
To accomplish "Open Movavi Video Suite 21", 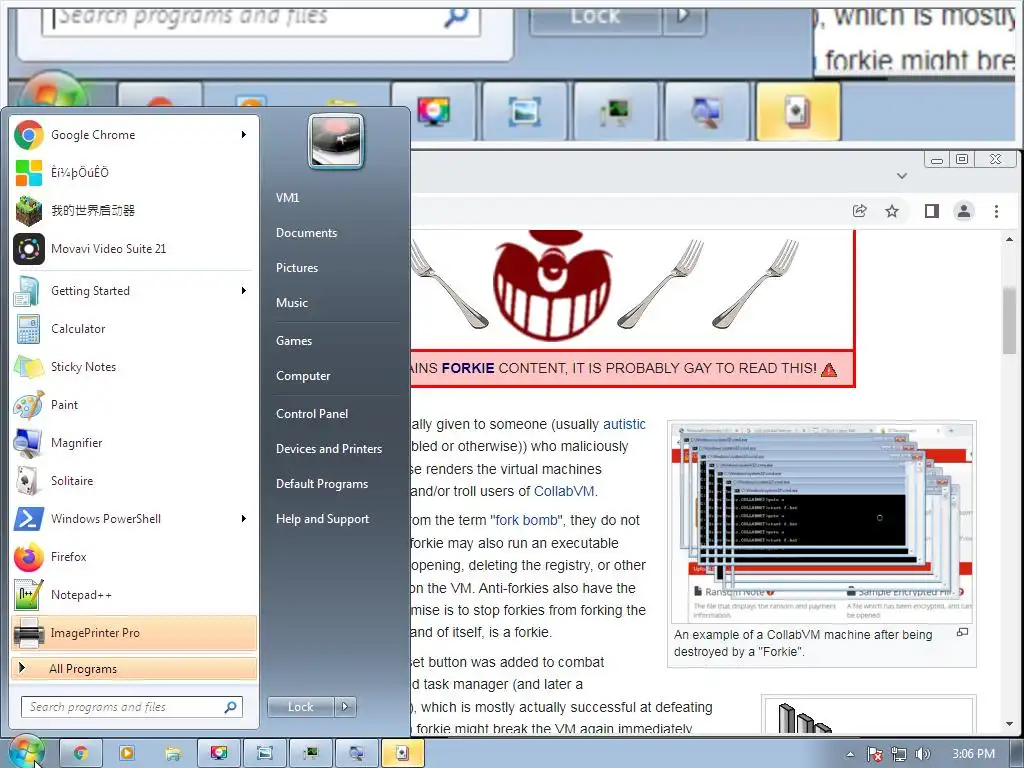I will [x=134, y=249].
